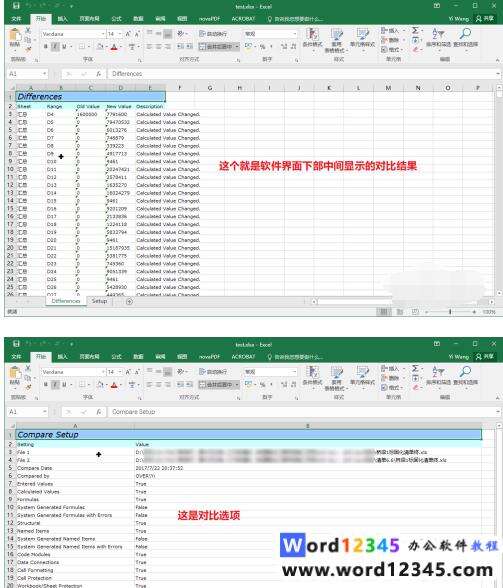Viewport: 503px width, 588px height.
Task: Click Save icon in lower Excel window
Action: tap(16, 344)
